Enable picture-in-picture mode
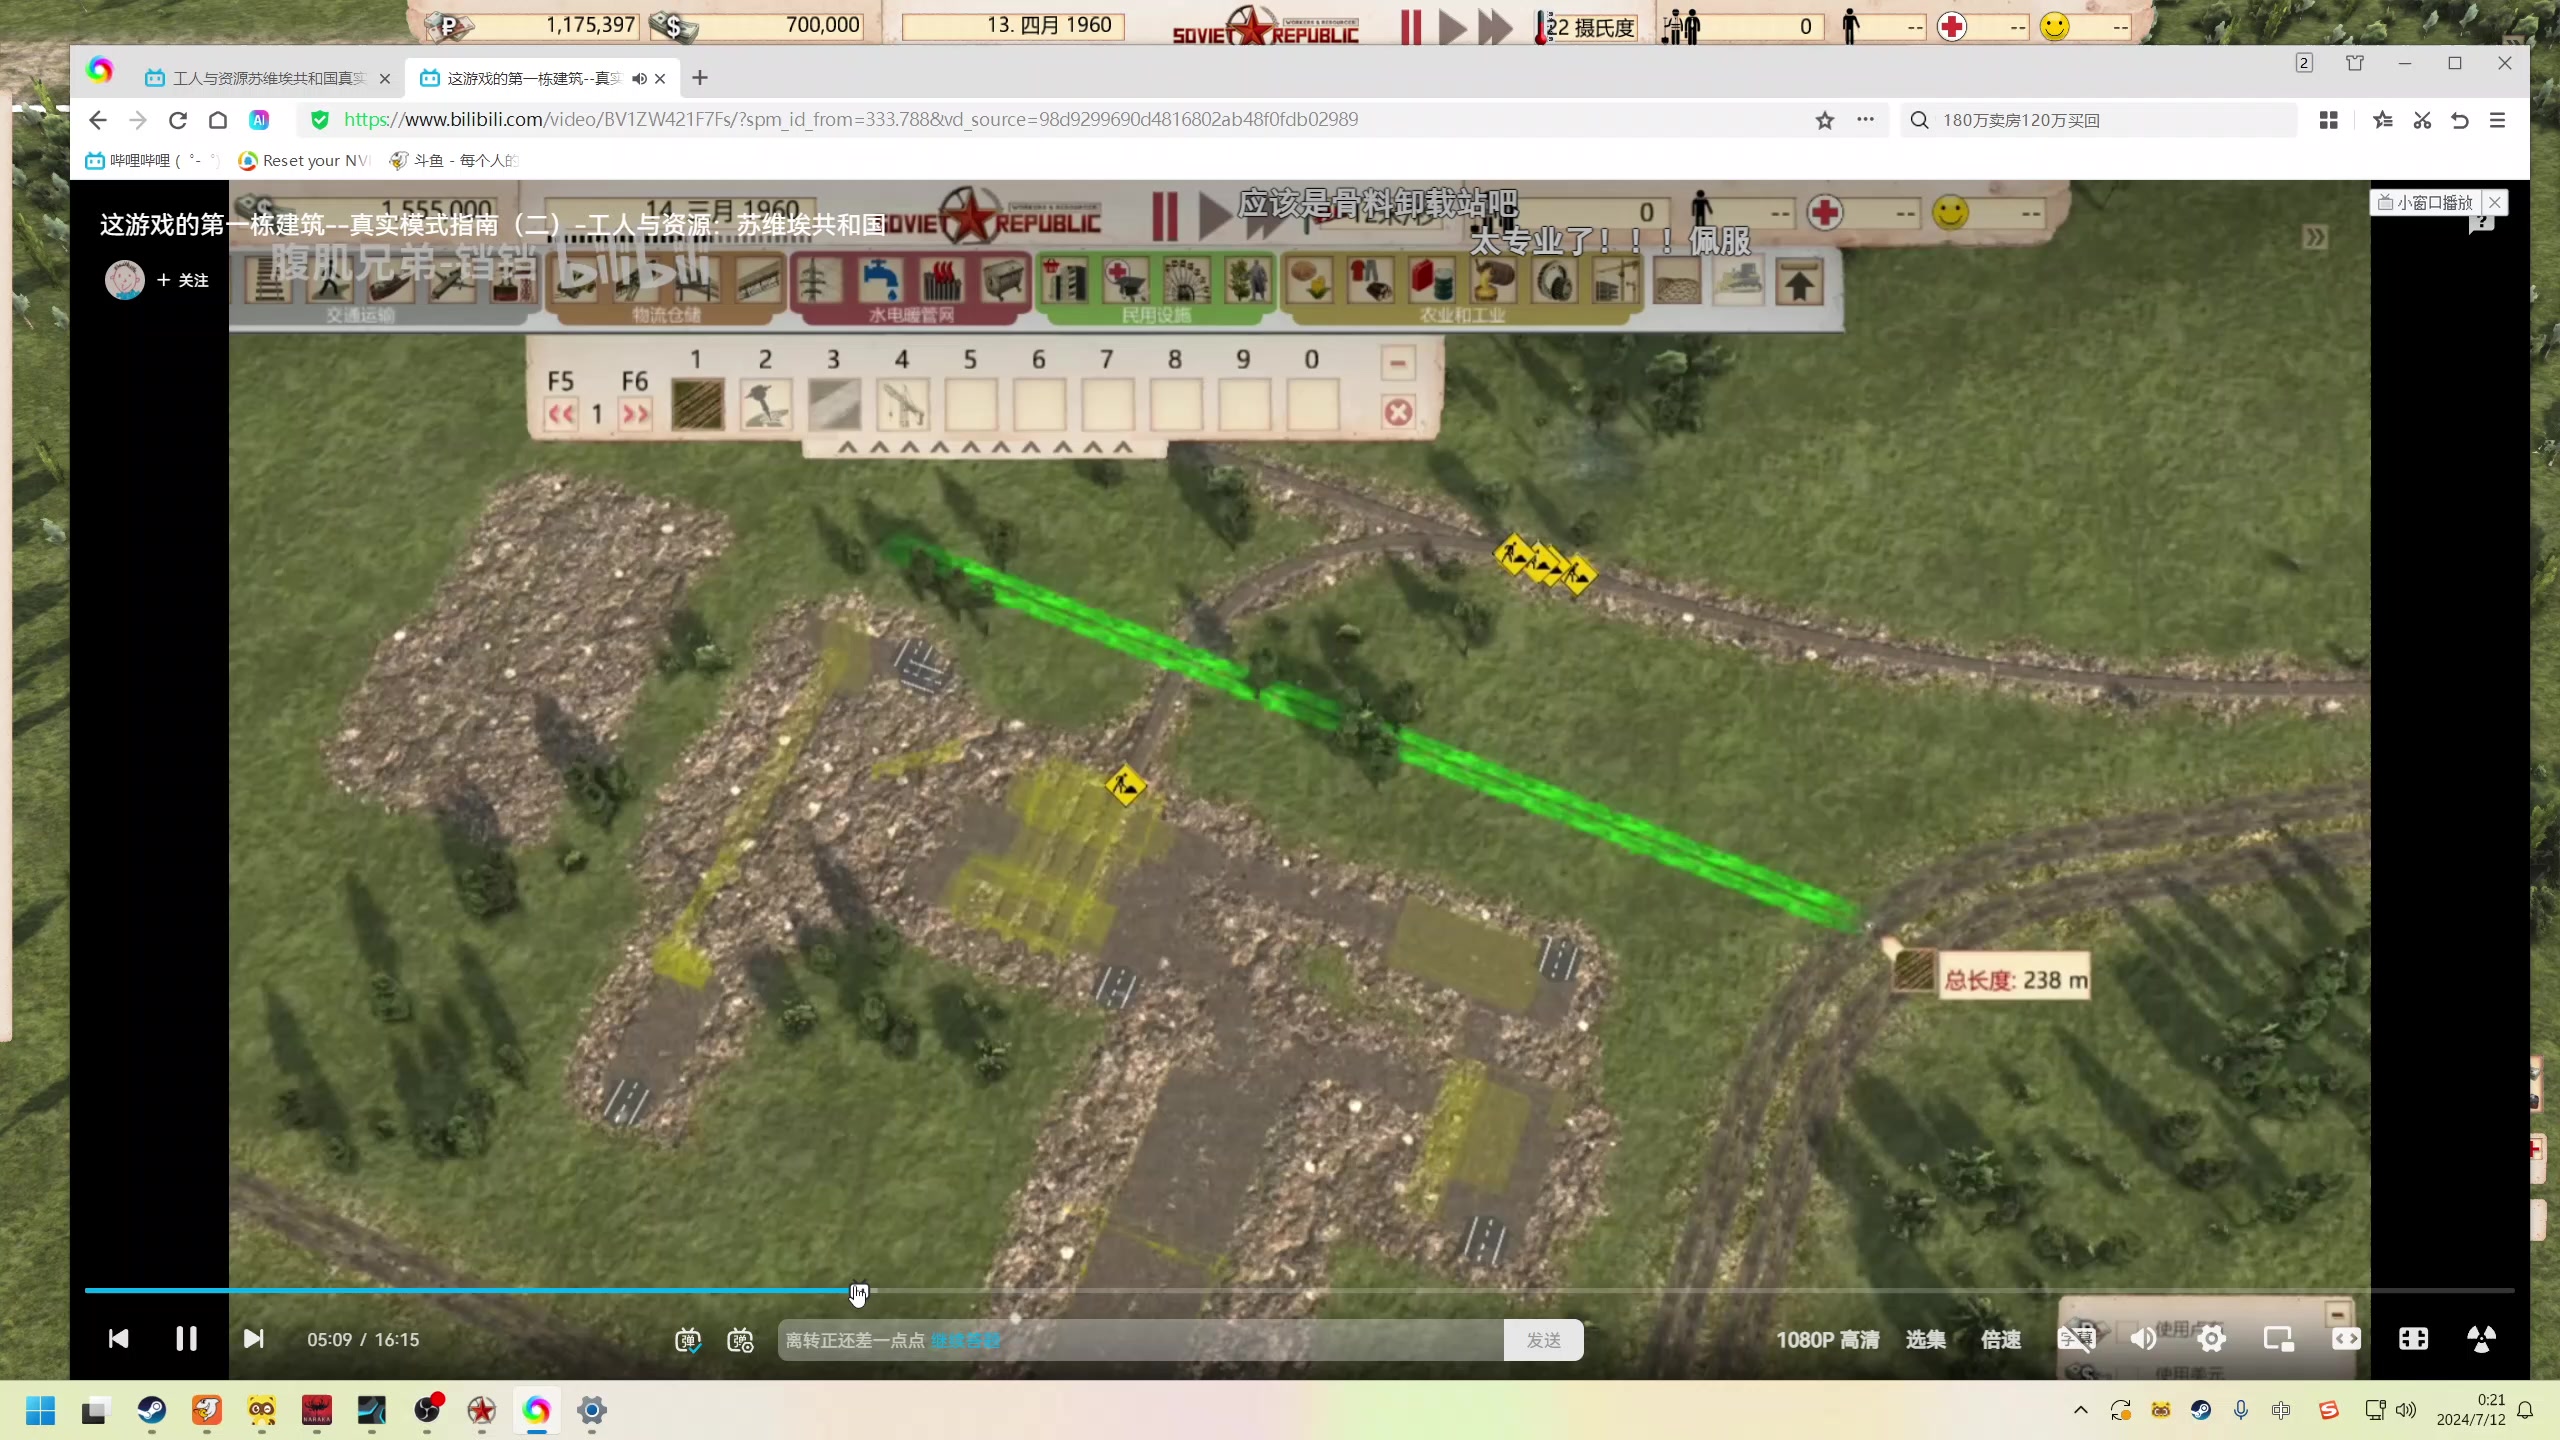Image resolution: width=2560 pixels, height=1440 pixels. coord(2278,1338)
